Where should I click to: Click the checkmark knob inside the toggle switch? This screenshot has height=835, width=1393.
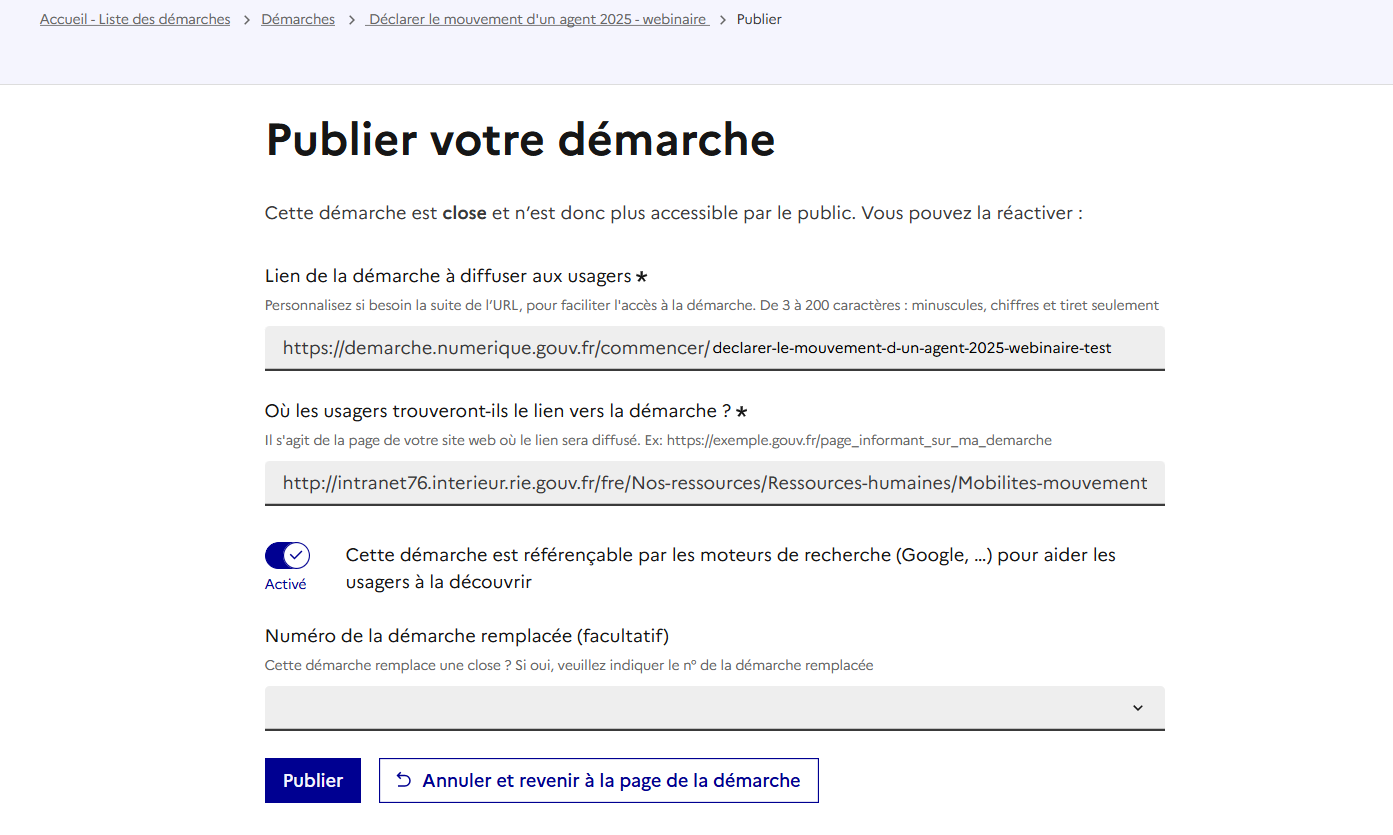coord(296,556)
